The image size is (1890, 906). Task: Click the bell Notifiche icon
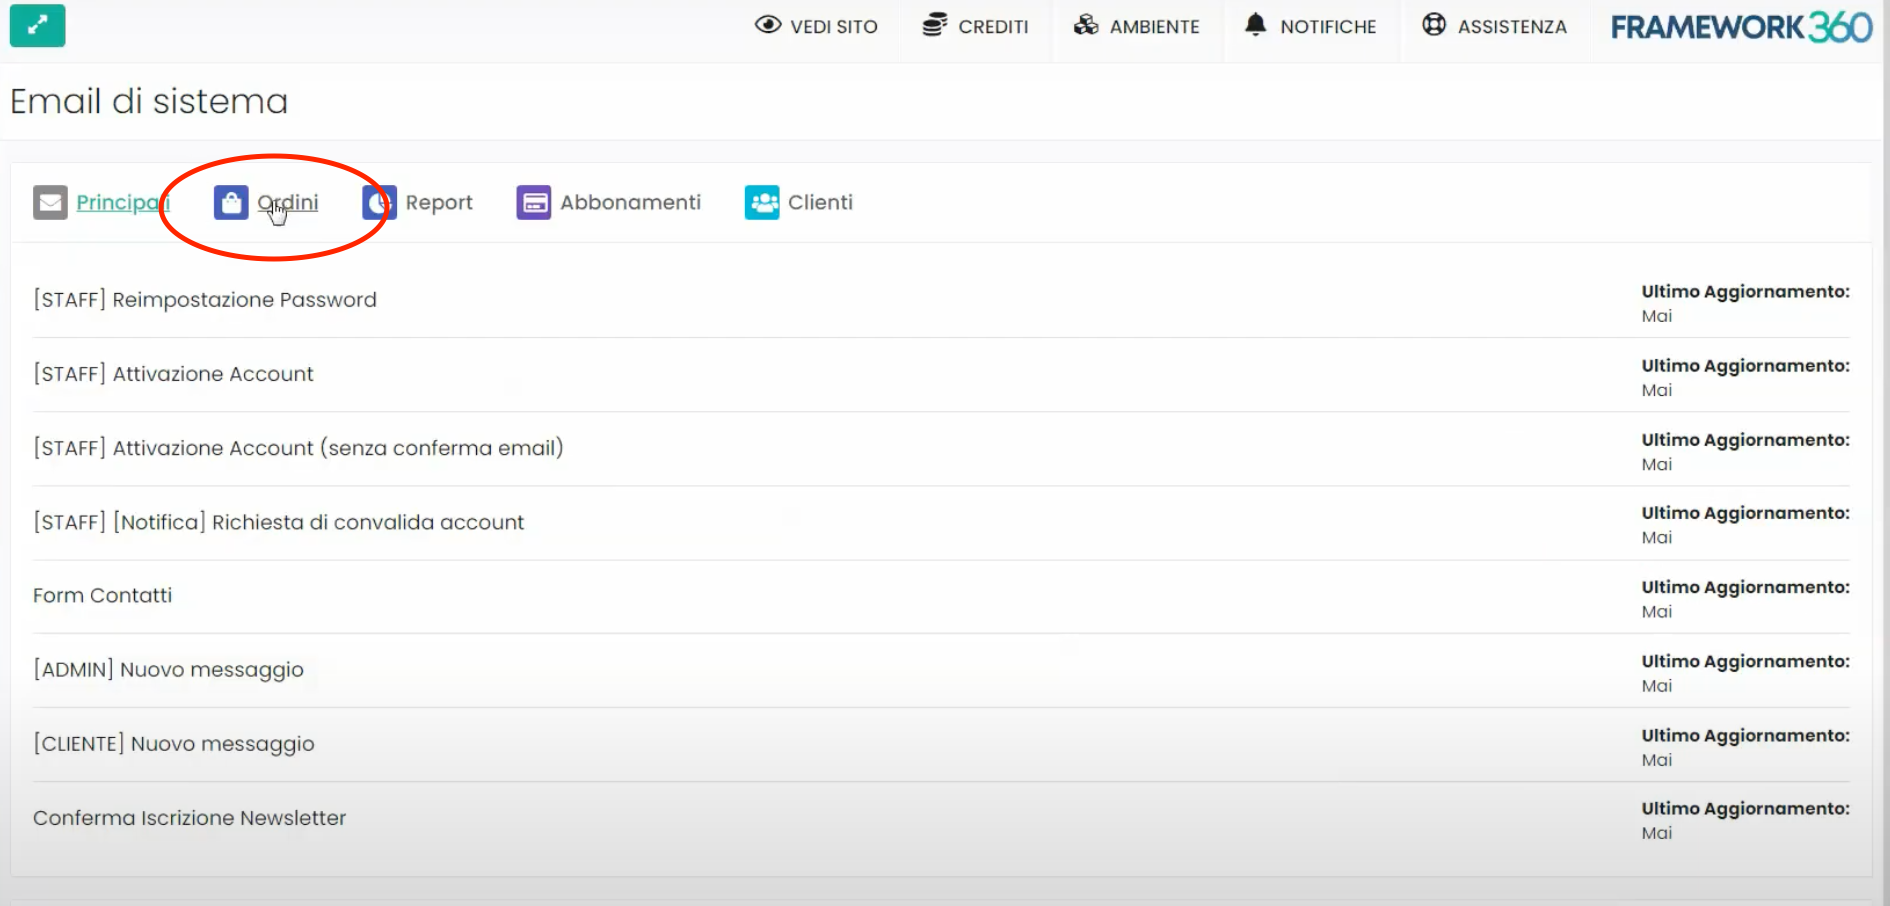[x=1255, y=25]
